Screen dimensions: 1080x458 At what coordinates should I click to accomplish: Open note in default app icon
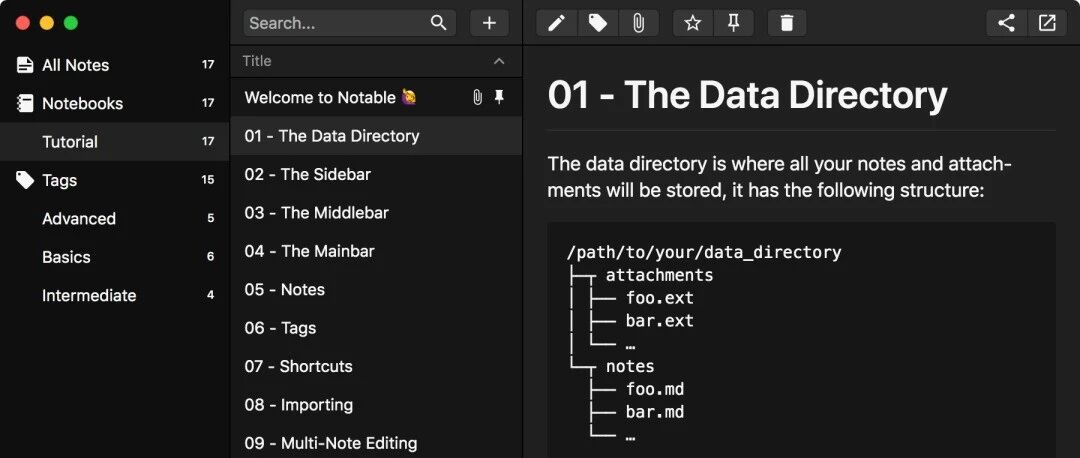pos(1047,23)
